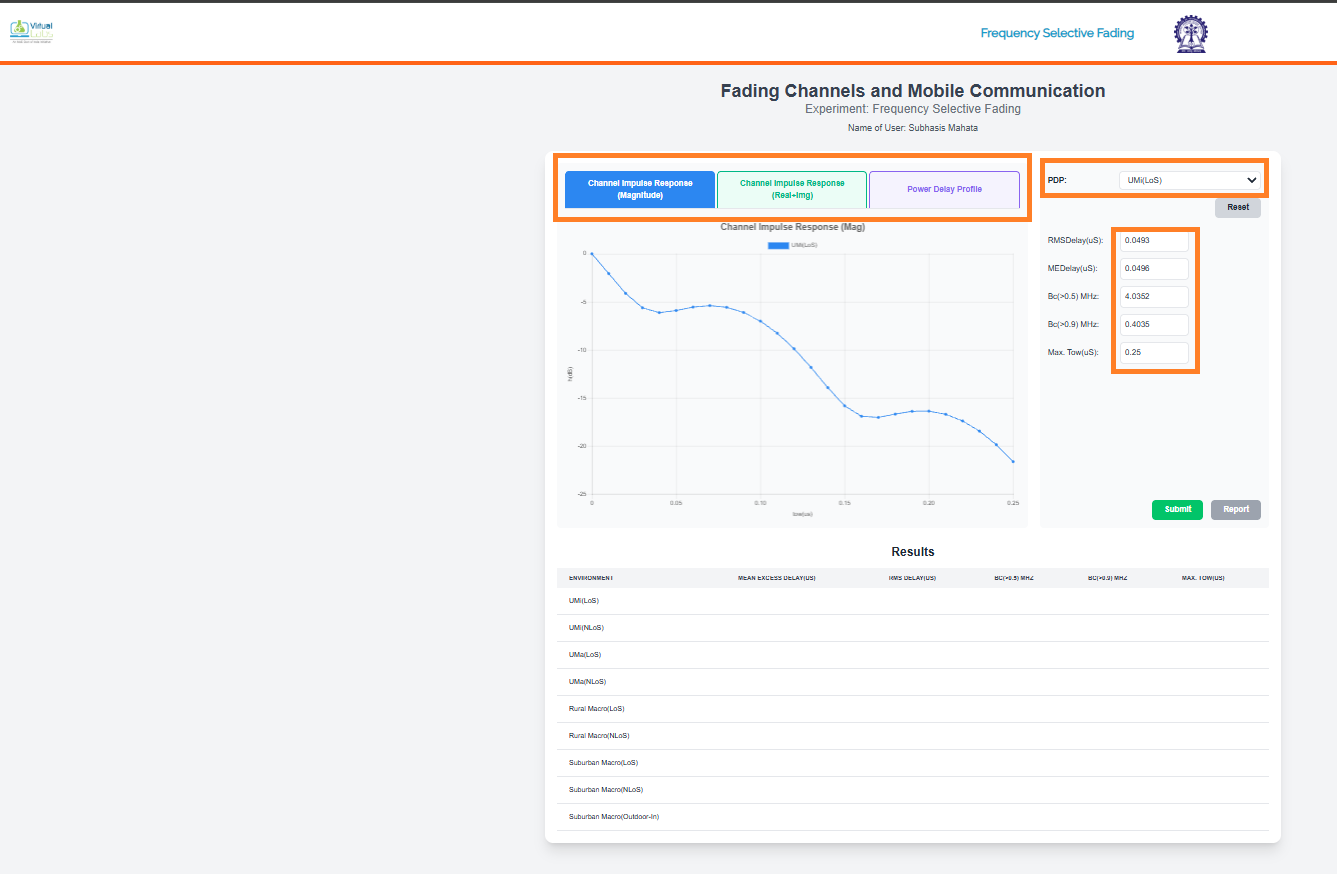Select the Bc(>0.5) MHz input box
Screen dimensions: 1337x874
pos(1154,297)
